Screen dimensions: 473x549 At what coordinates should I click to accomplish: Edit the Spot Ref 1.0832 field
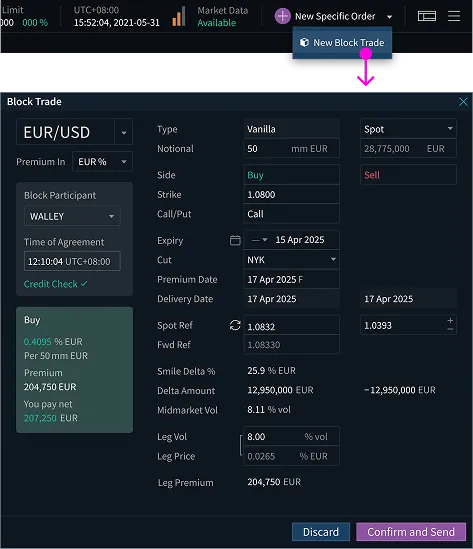[x=291, y=325]
